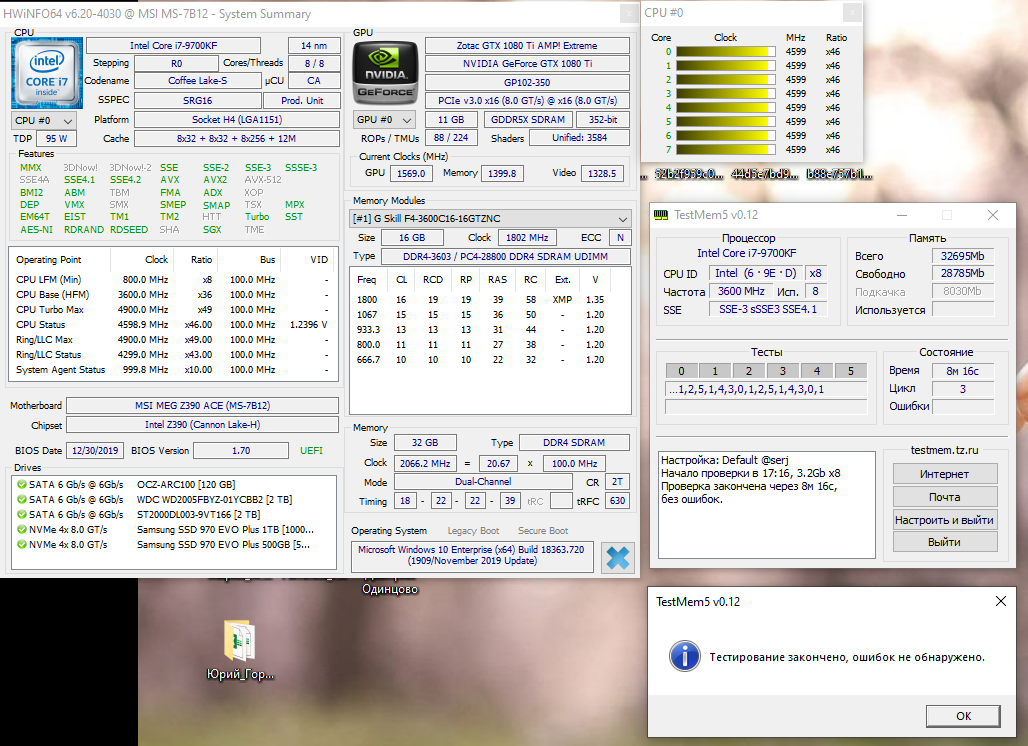The width and height of the screenshot is (1028, 746).
Task: Click the green check next to WDC WD2005FBYZ drive
Action: coord(22,500)
